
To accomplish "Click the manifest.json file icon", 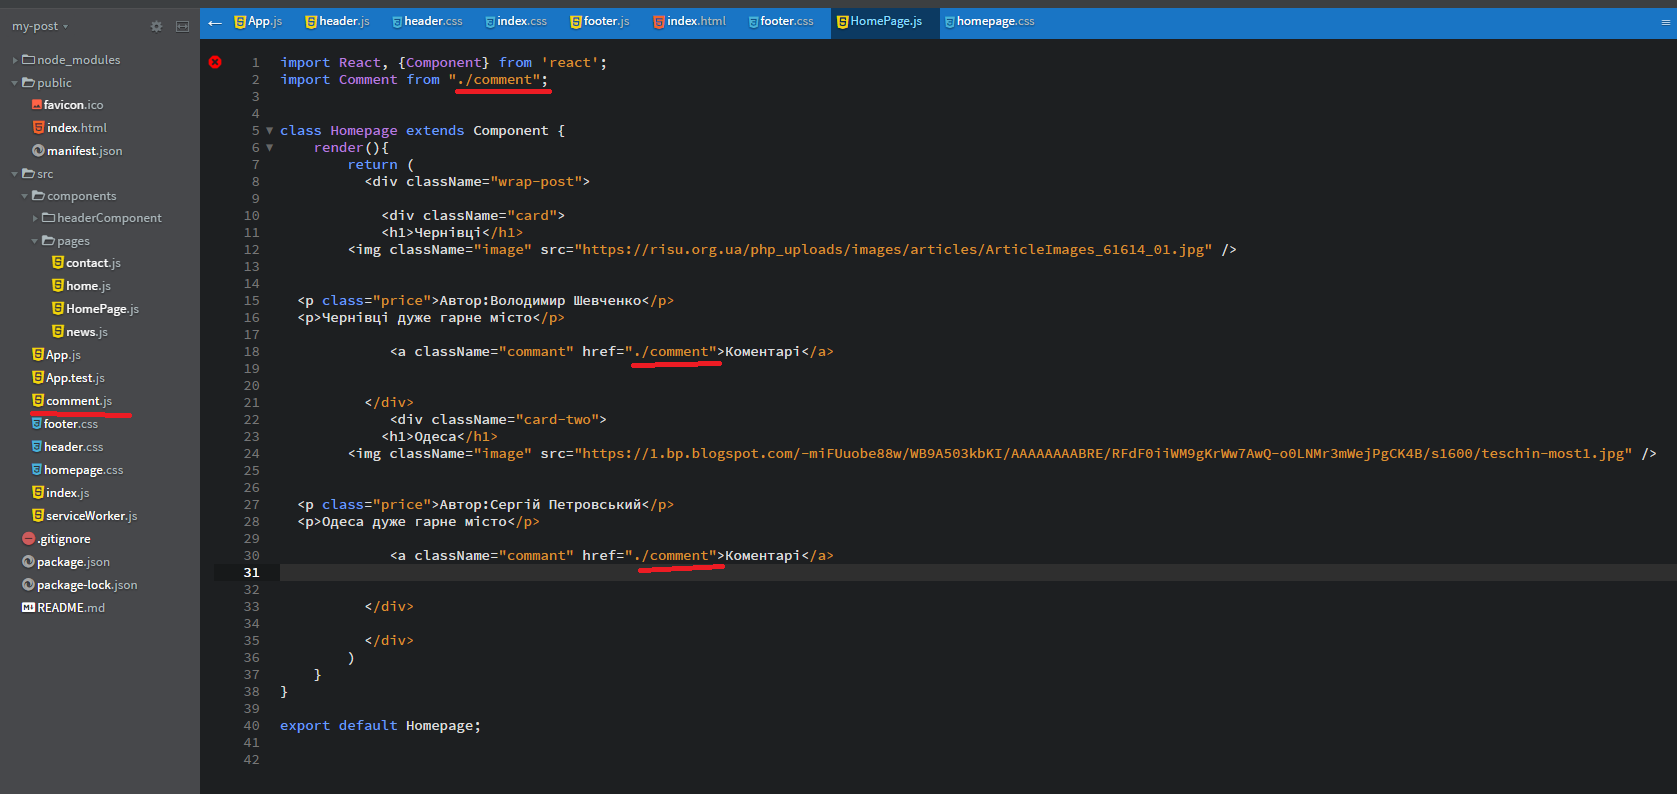I will 38,151.
